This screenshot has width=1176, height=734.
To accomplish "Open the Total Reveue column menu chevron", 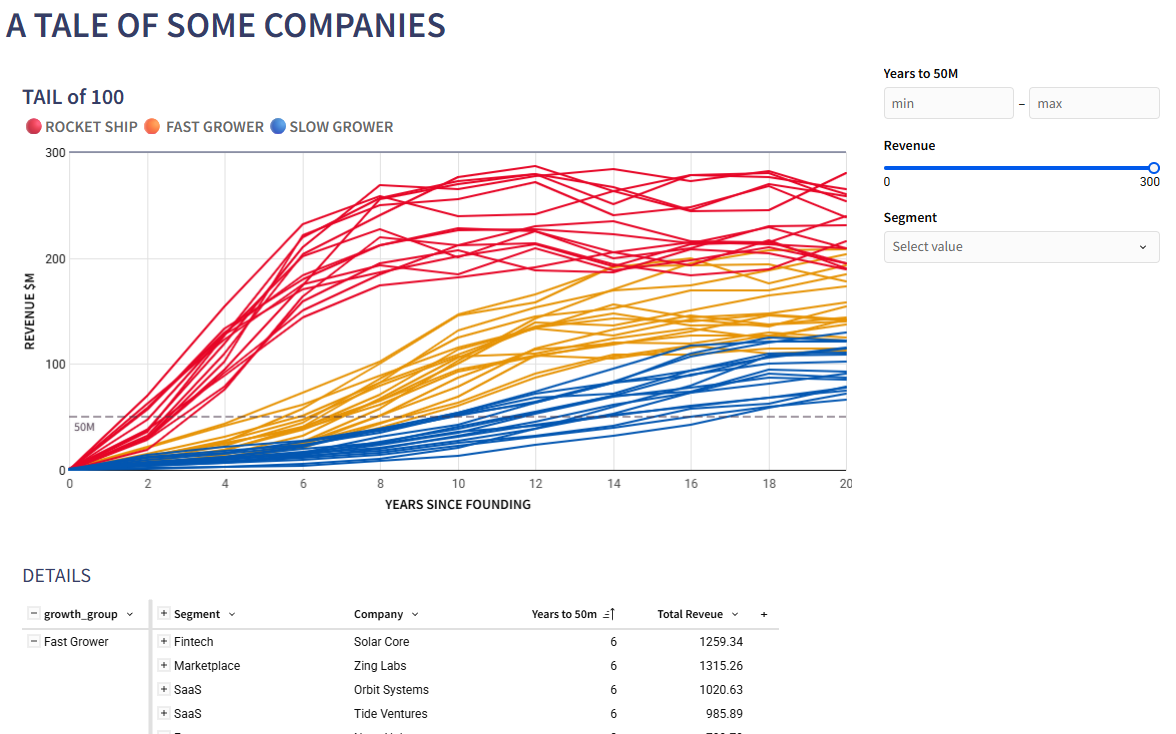I will (x=735, y=614).
